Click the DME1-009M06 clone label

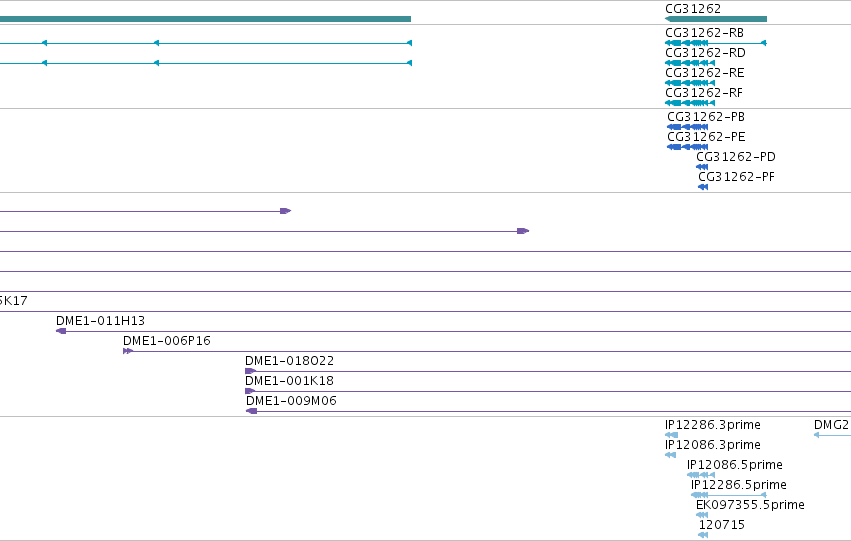291,401
